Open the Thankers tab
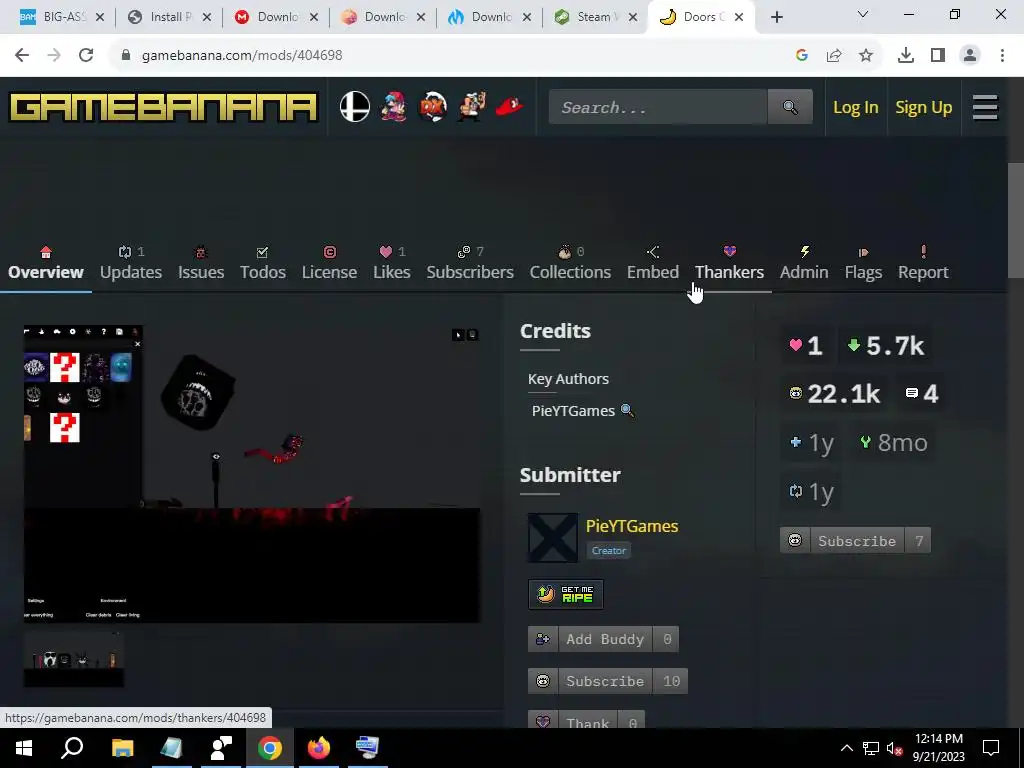 [729, 263]
